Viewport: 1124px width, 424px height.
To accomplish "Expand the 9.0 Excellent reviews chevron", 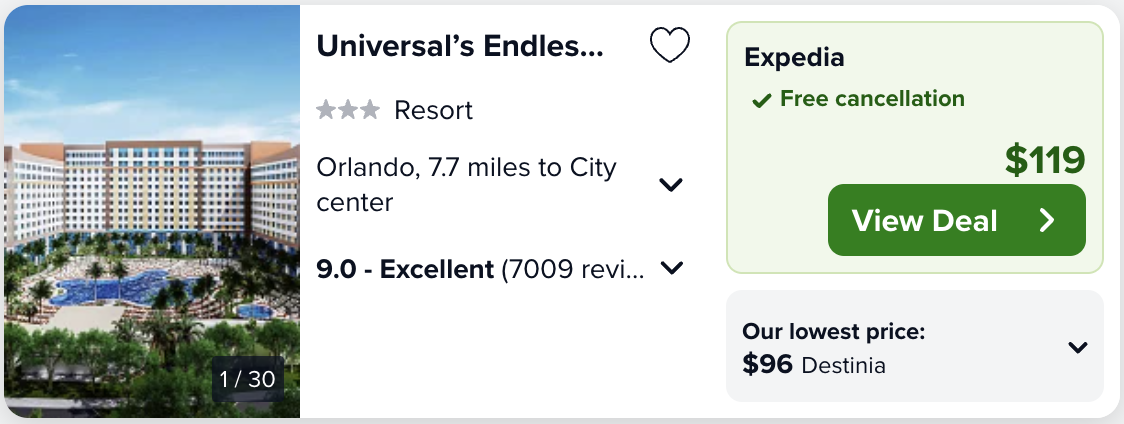I will click(672, 268).
